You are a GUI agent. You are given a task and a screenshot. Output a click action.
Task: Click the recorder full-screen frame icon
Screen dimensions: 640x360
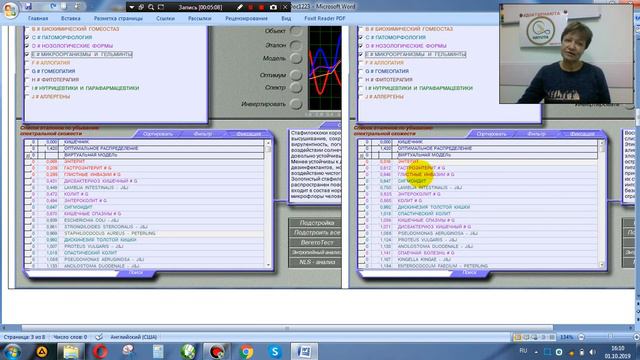(161, 7)
